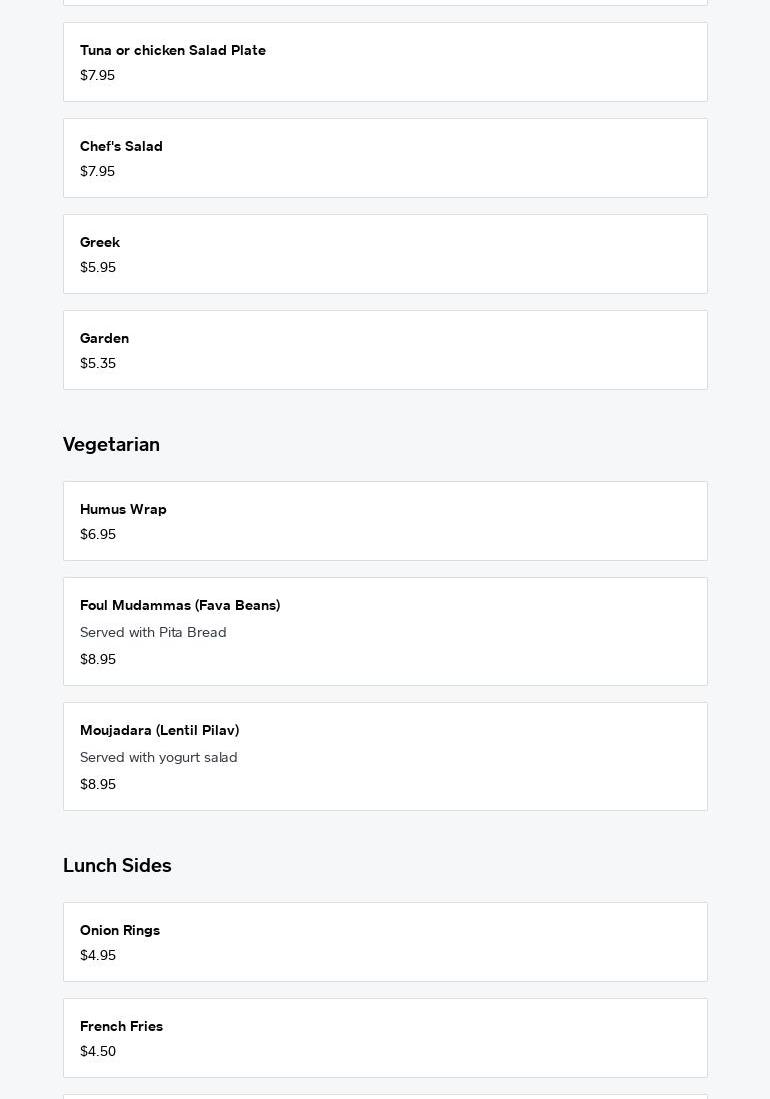770x1099 pixels.
Task: Open Moujadara (Lentil Pilav) item title
Action: (x=159, y=731)
